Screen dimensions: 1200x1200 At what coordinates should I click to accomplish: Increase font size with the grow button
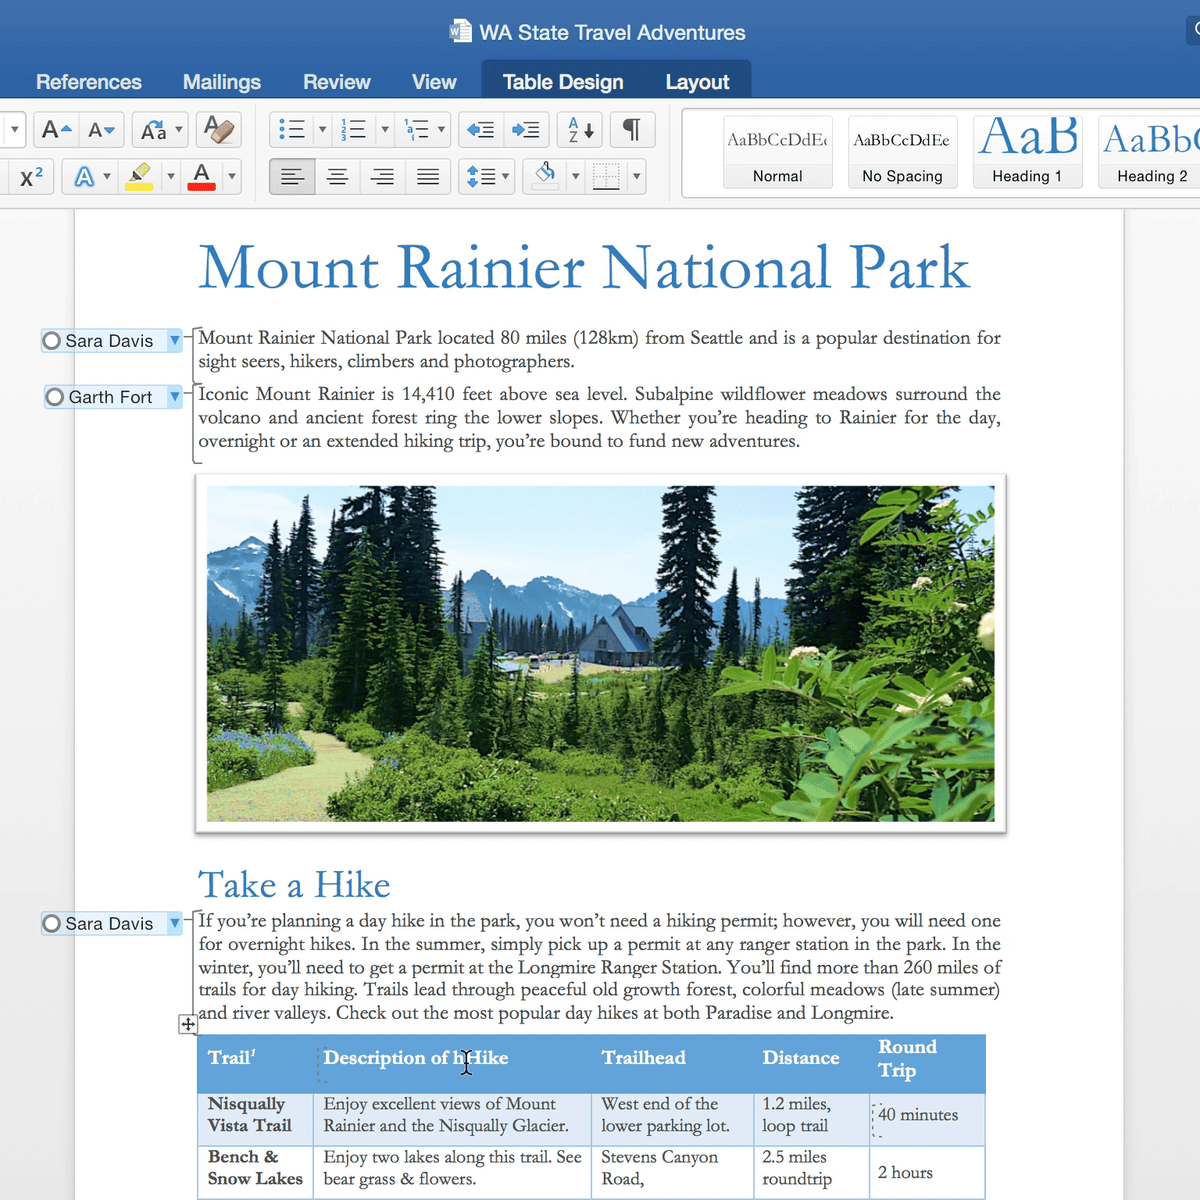tap(56, 130)
